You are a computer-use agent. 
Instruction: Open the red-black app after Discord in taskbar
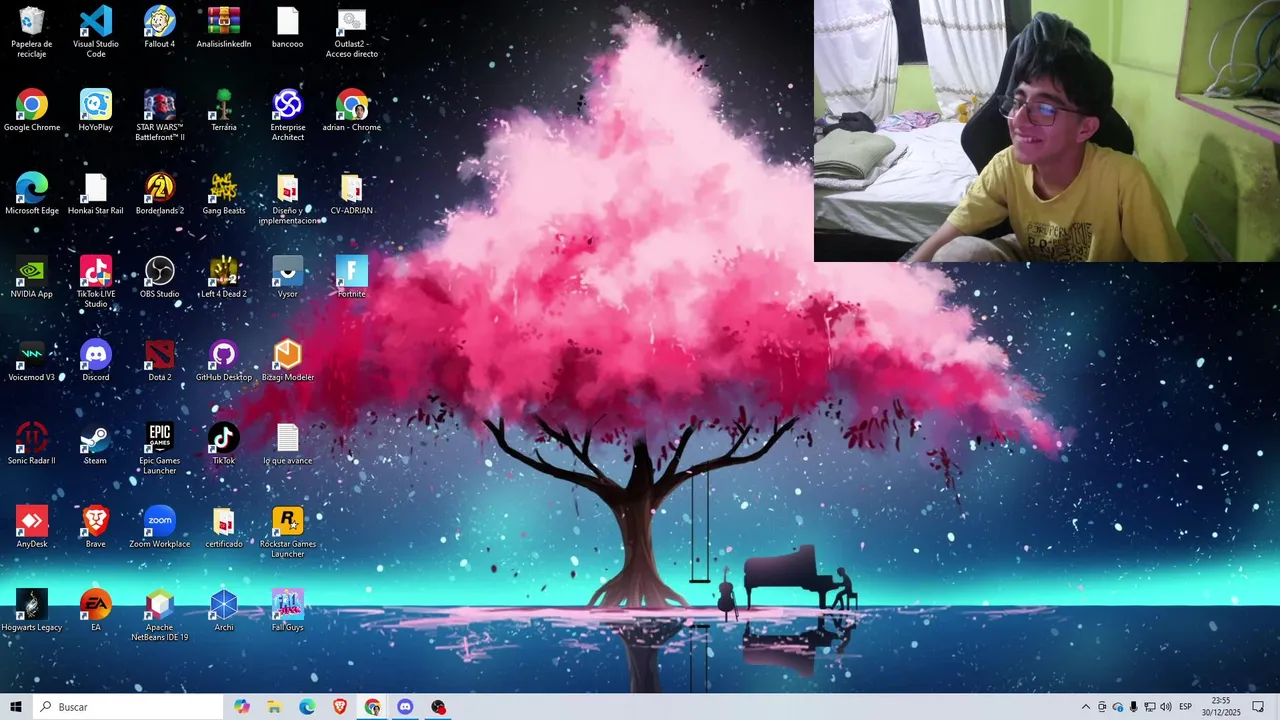click(x=438, y=707)
